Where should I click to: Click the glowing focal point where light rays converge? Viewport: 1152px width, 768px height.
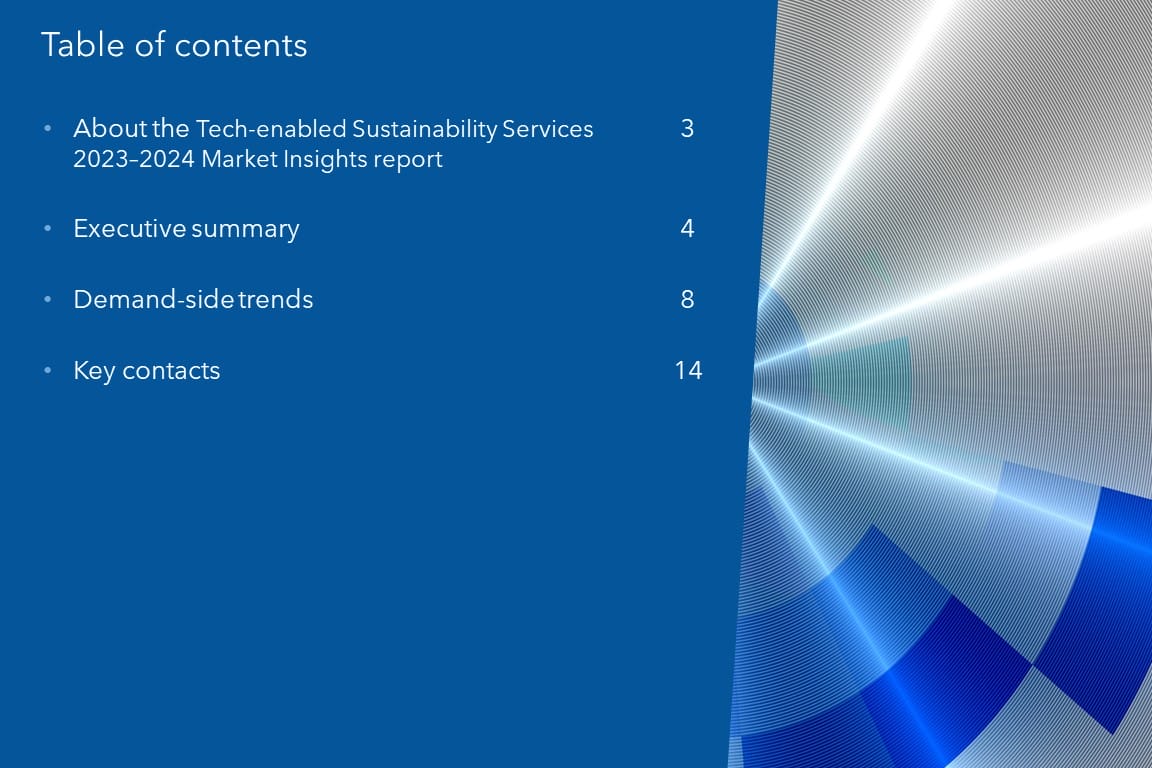pyautogui.click(x=762, y=372)
